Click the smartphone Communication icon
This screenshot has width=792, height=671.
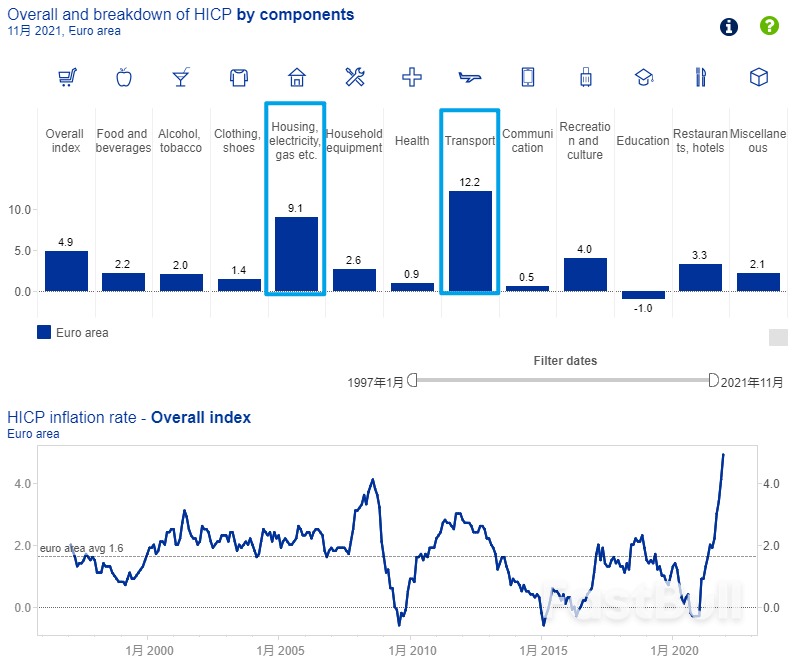click(527, 77)
